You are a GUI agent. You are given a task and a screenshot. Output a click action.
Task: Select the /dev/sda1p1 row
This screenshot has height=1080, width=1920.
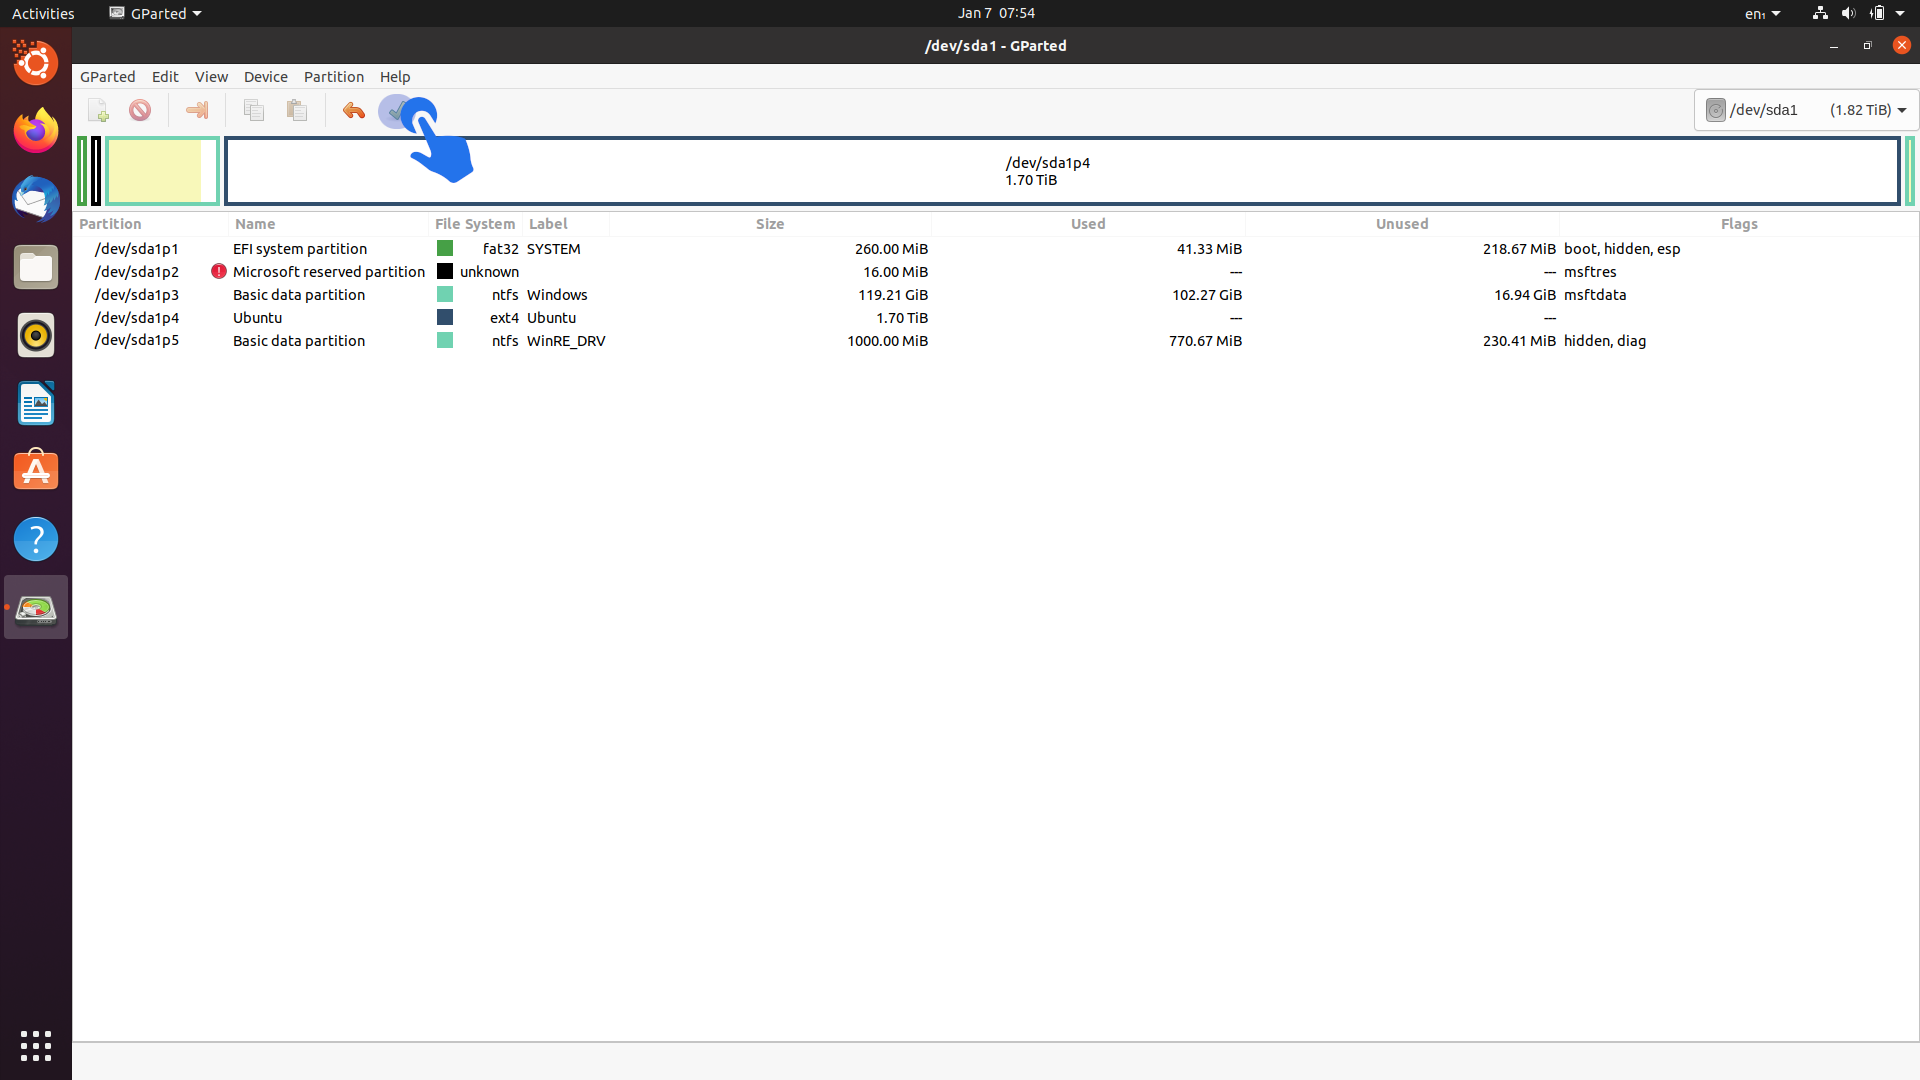tap(996, 248)
